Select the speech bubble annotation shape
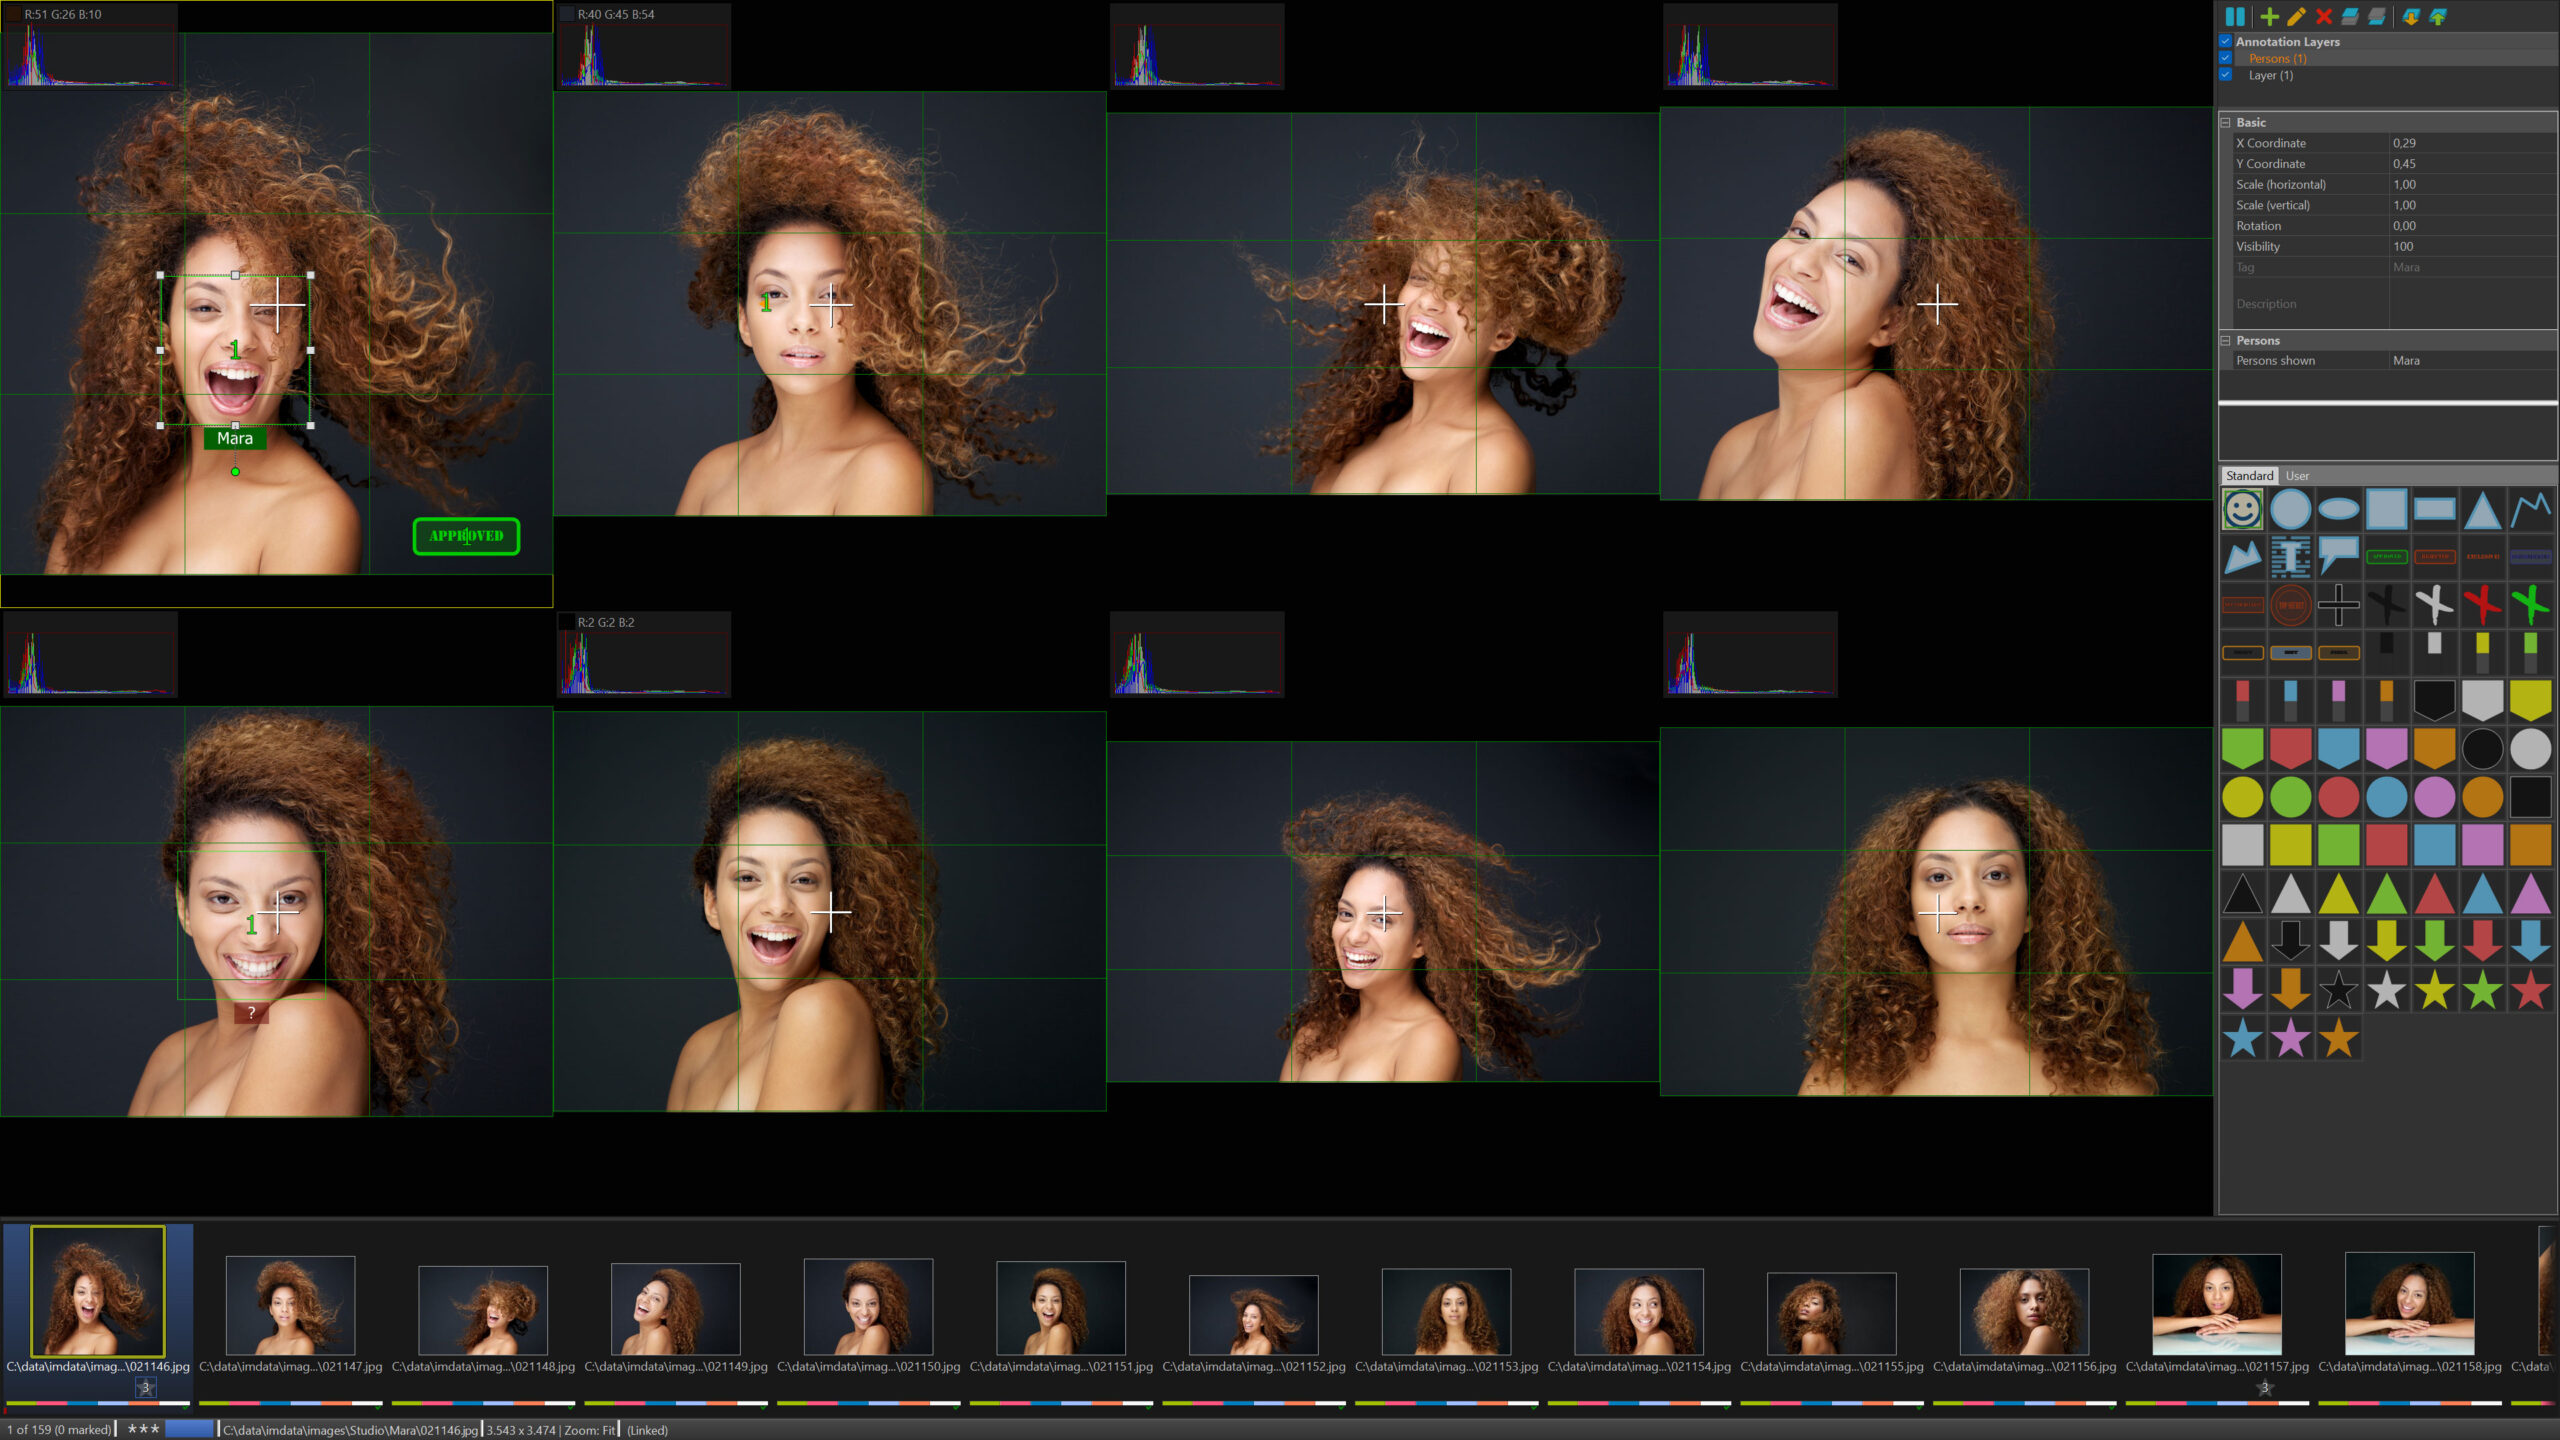This screenshot has height=1440, width=2560. click(2338, 555)
